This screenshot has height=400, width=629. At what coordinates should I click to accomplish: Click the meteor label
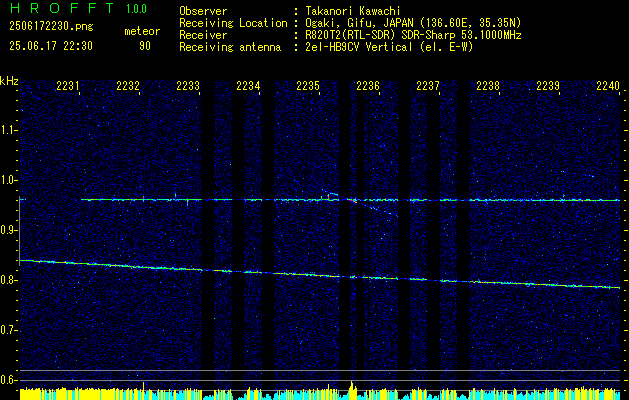point(142,31)
